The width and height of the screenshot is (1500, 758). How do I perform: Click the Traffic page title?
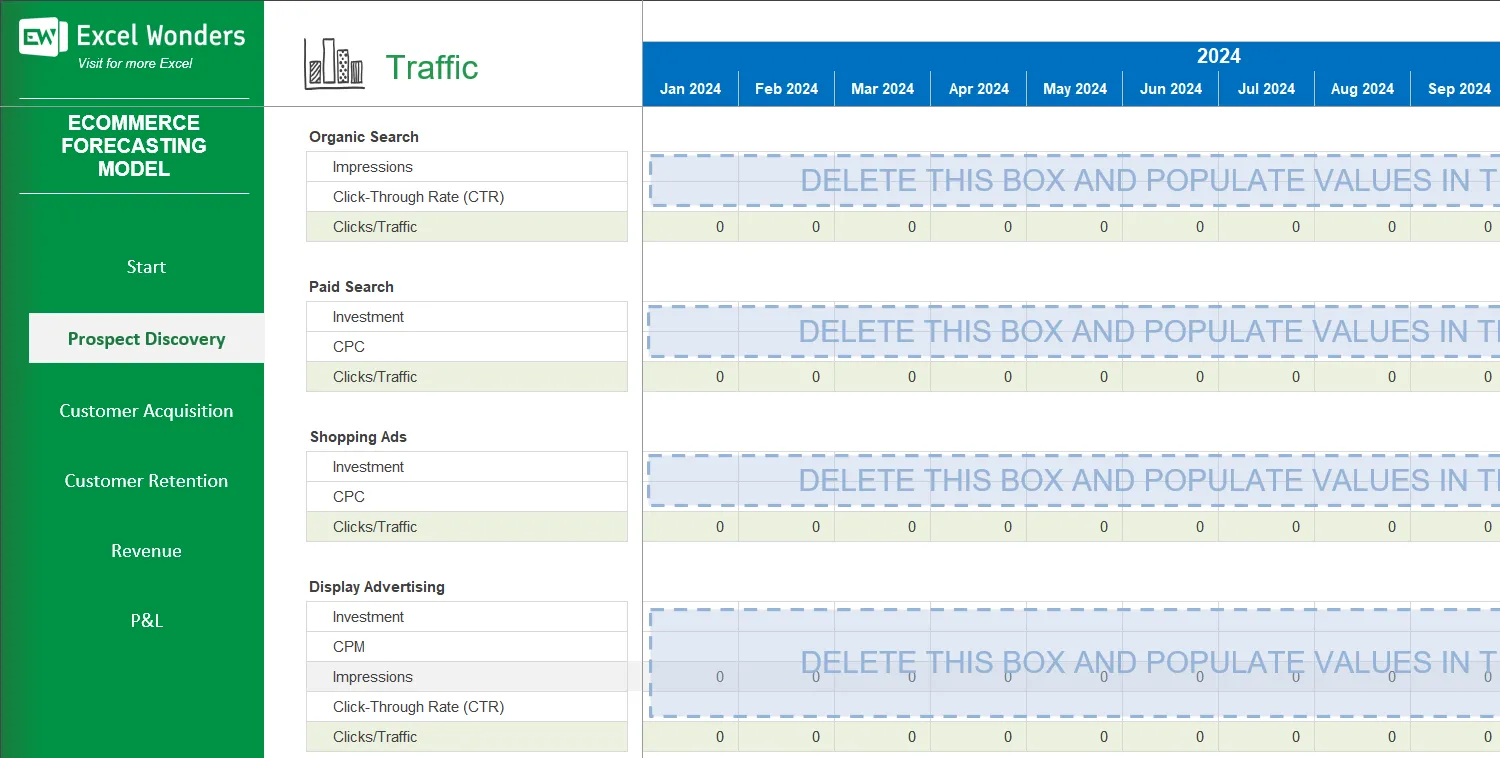click(x=432, y=67)
